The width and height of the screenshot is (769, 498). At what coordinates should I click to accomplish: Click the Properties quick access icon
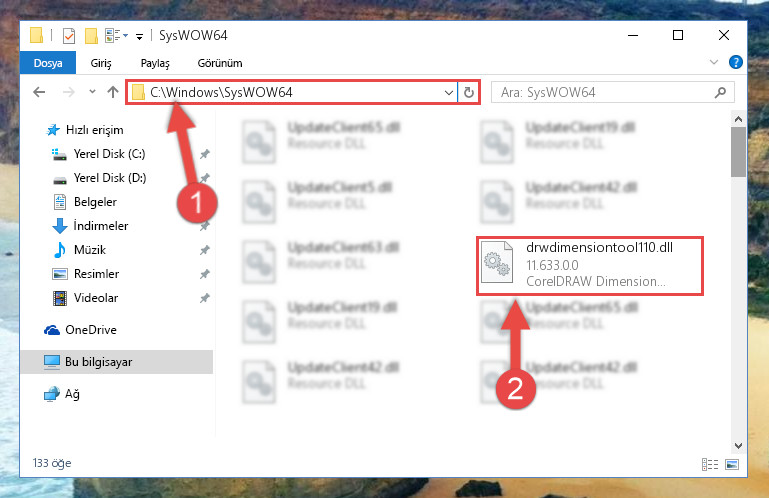pyautogui.click(x=69, y=36)
